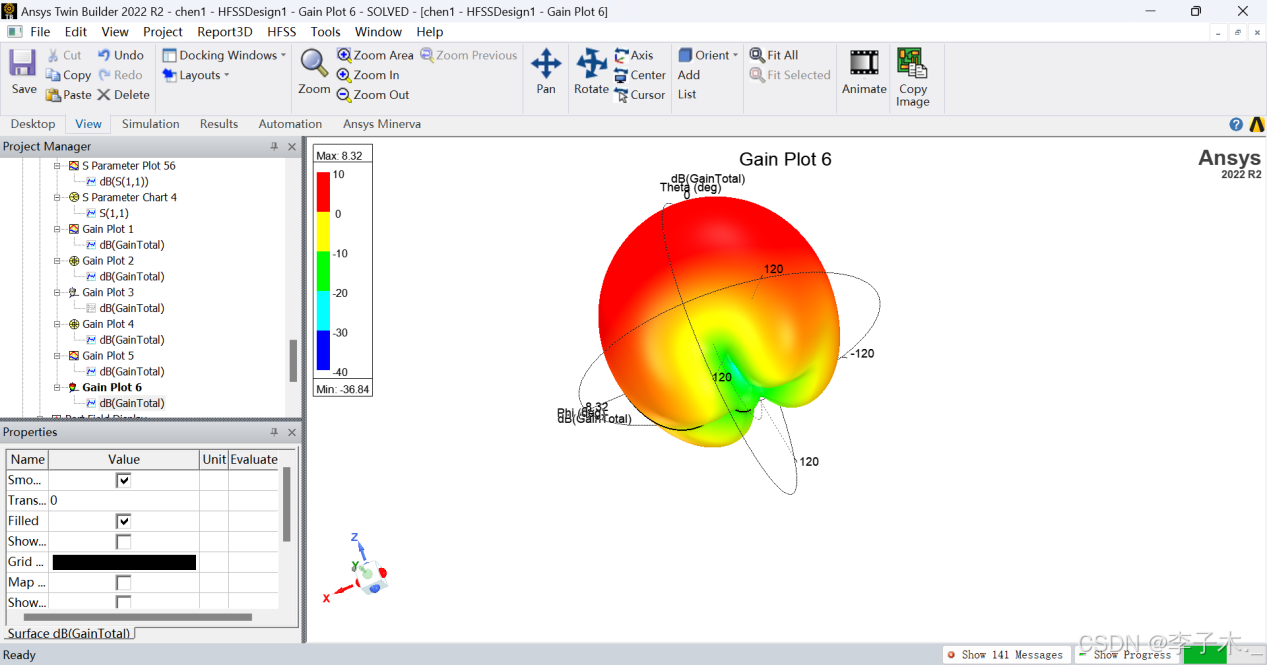Select the Rotate tool
The height and width of the screenshot is (665, 1267).
coord(591,70)
